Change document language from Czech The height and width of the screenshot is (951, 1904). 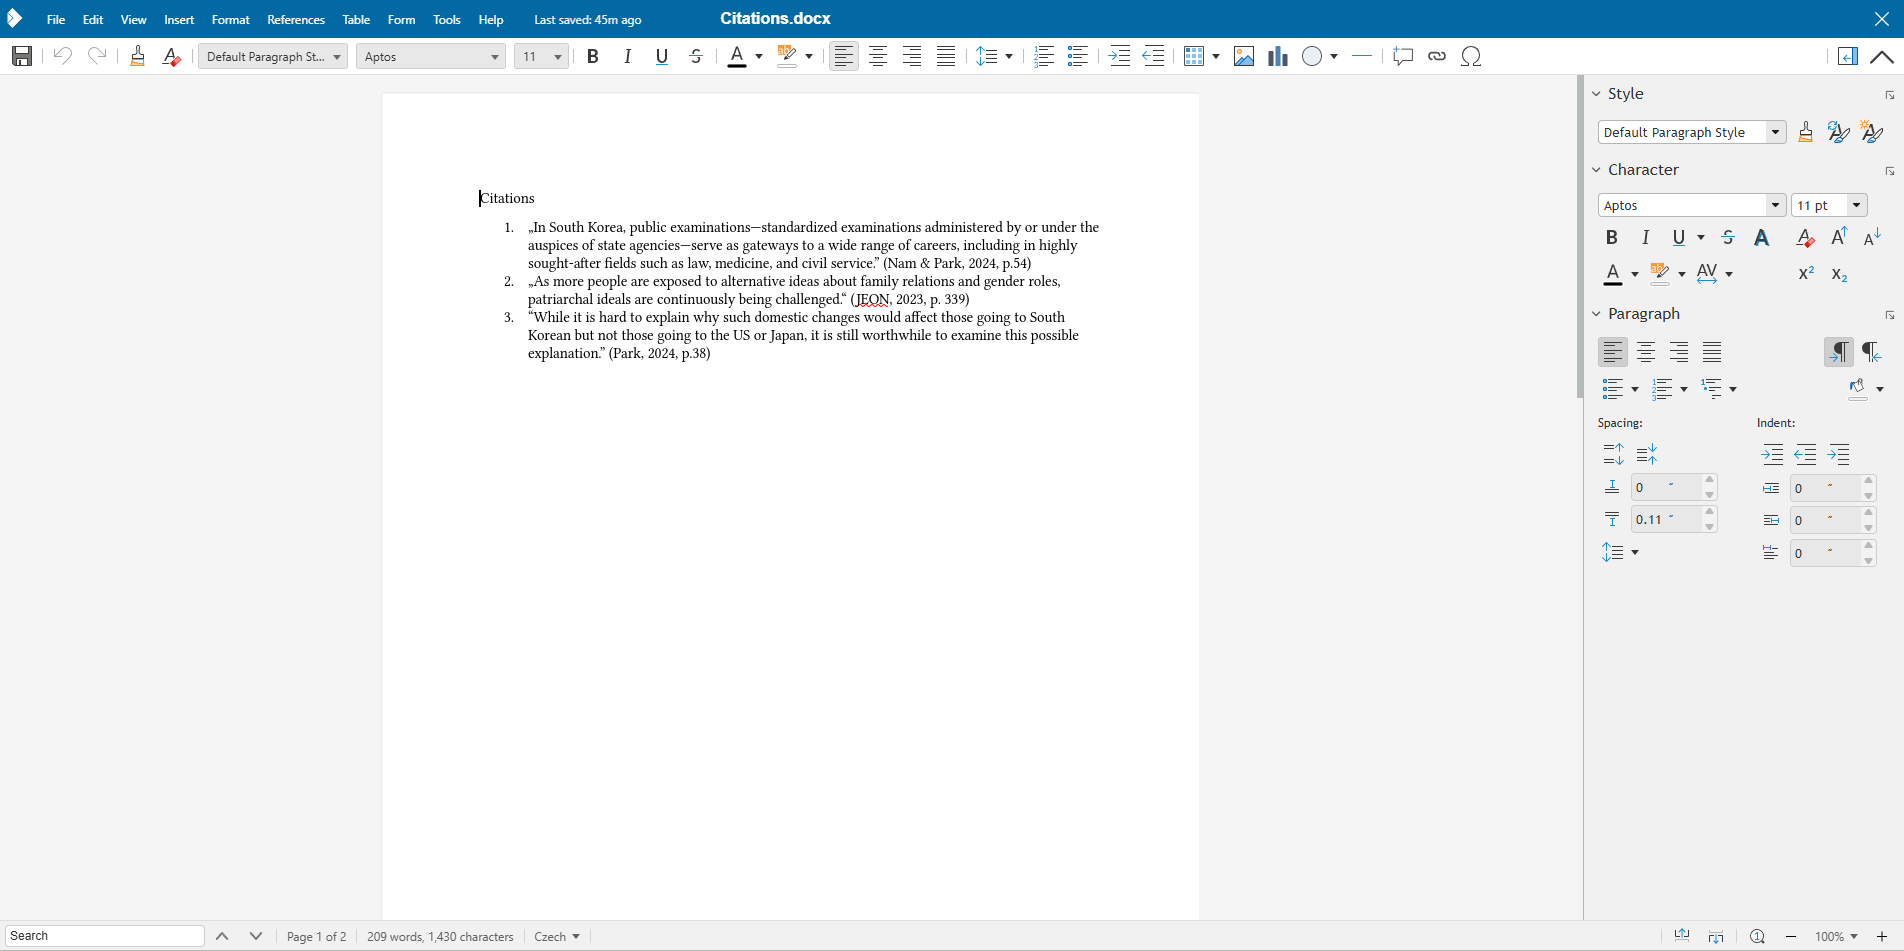[557, 936]
